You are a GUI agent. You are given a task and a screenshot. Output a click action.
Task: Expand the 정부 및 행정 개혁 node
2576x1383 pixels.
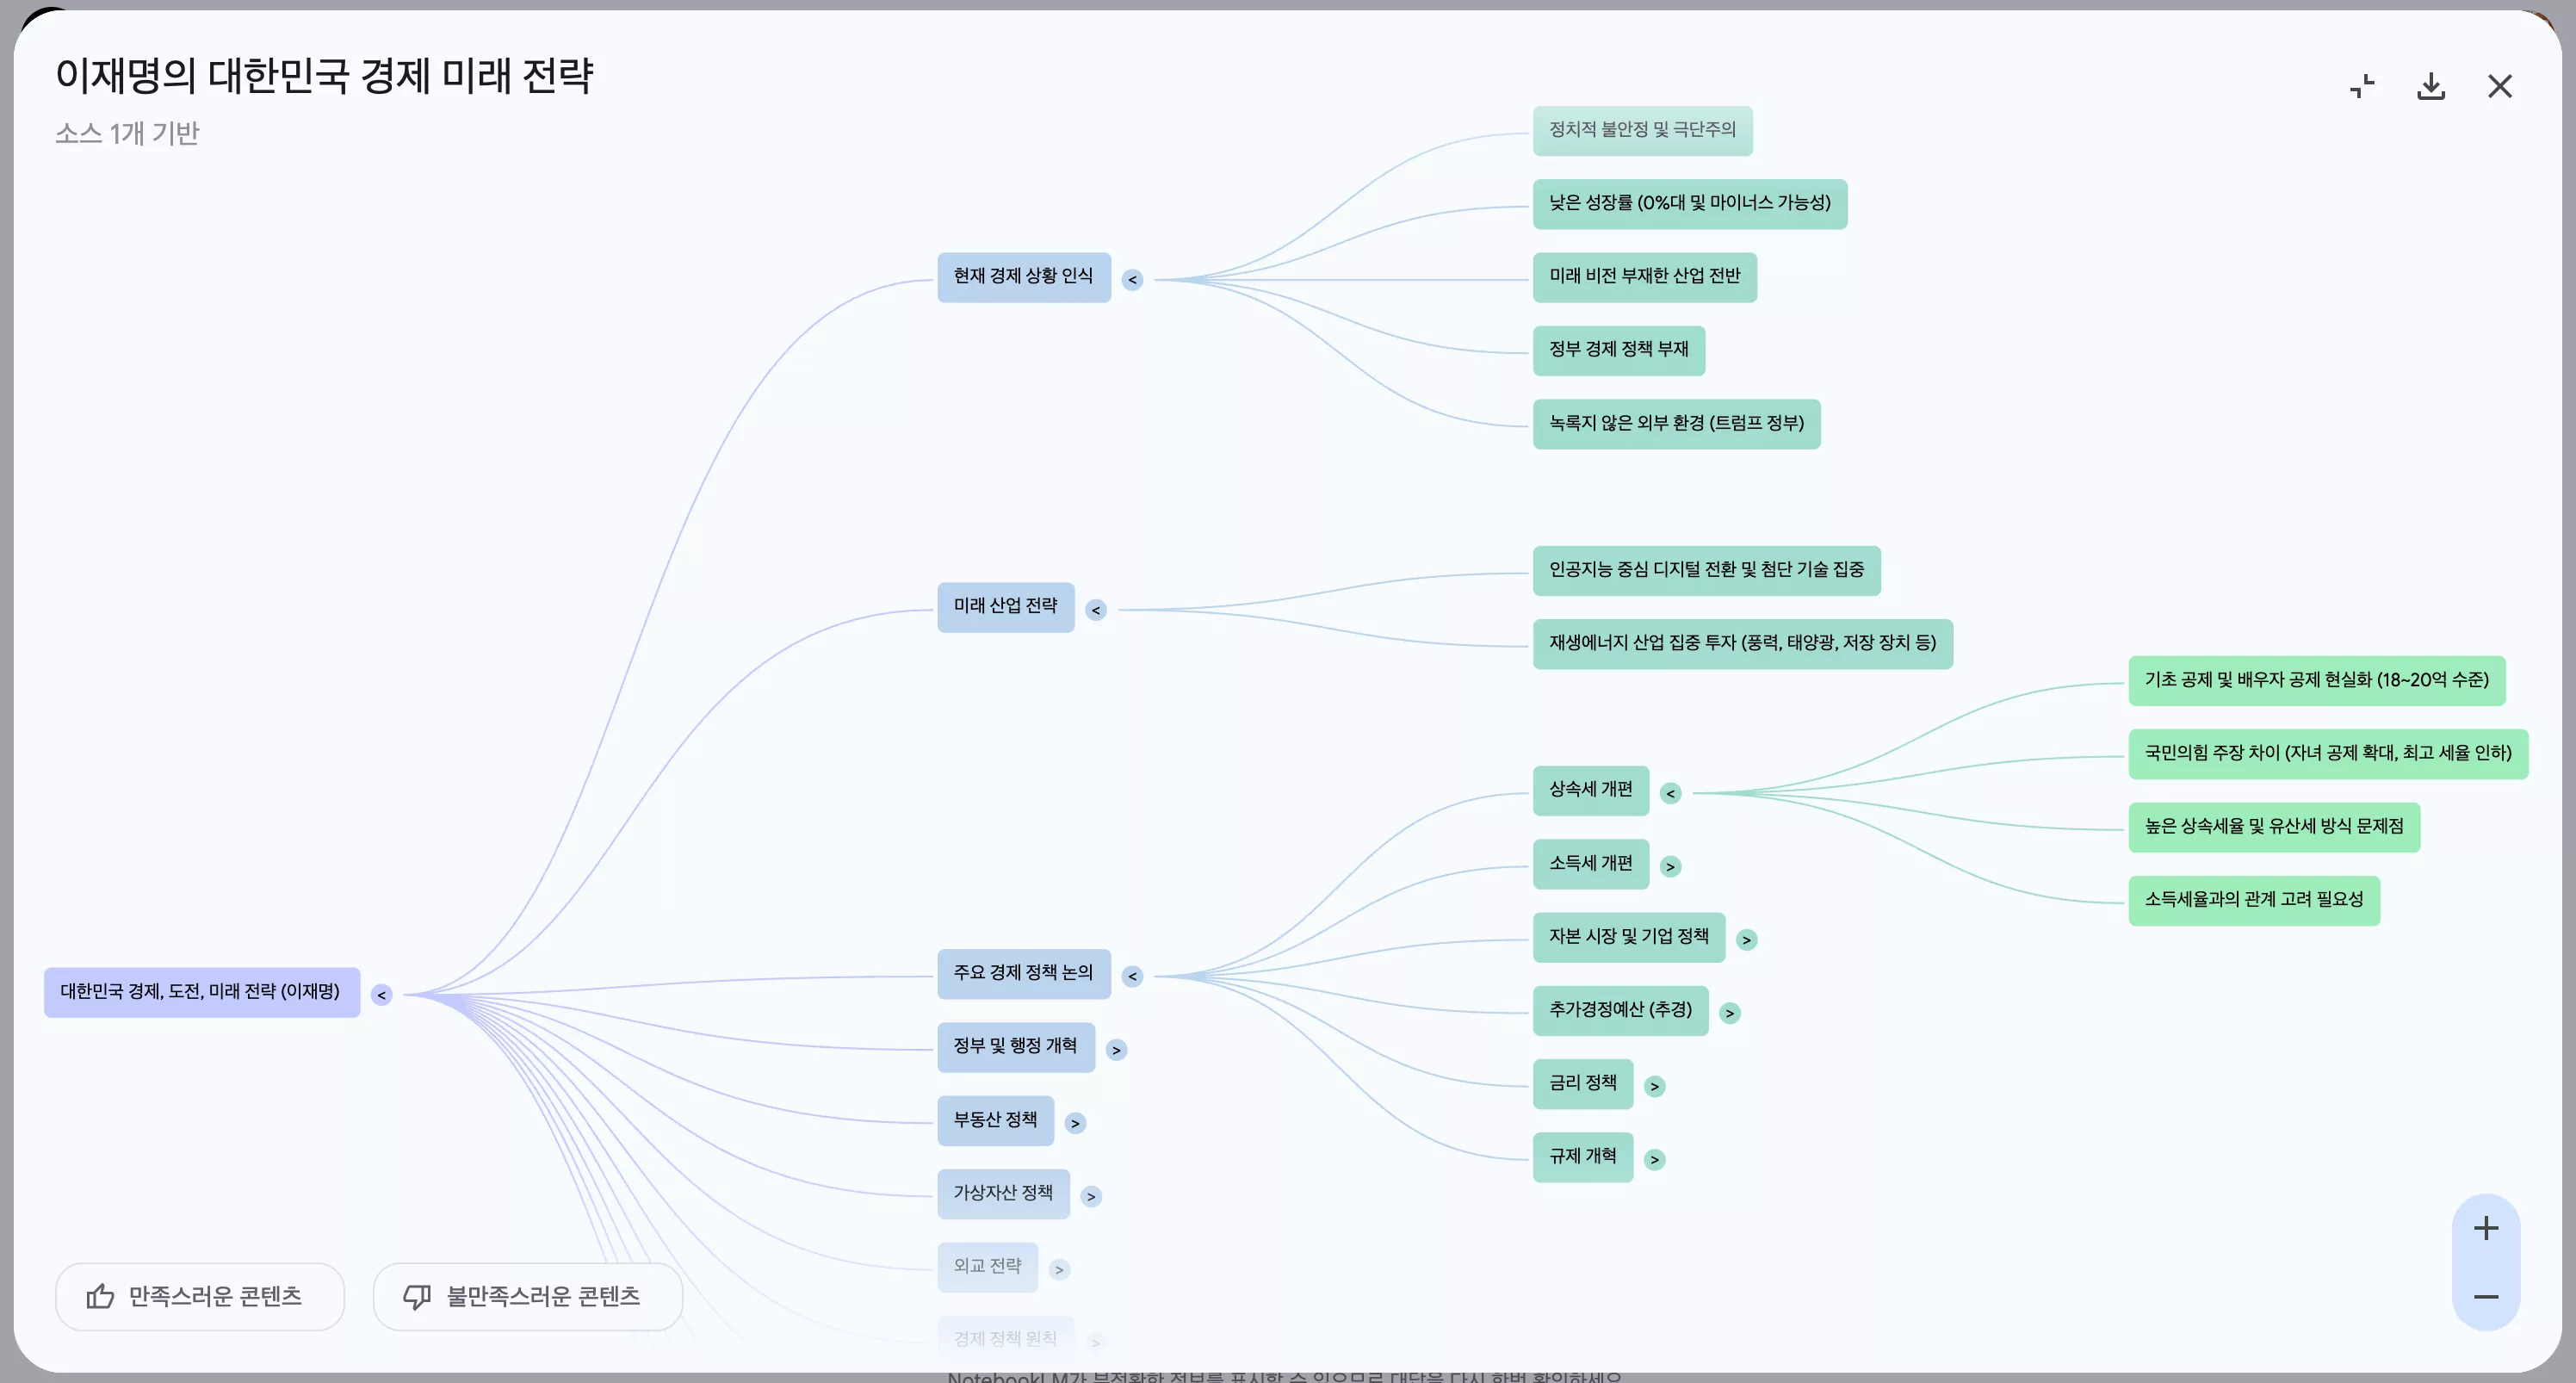click(1116, 1049)
